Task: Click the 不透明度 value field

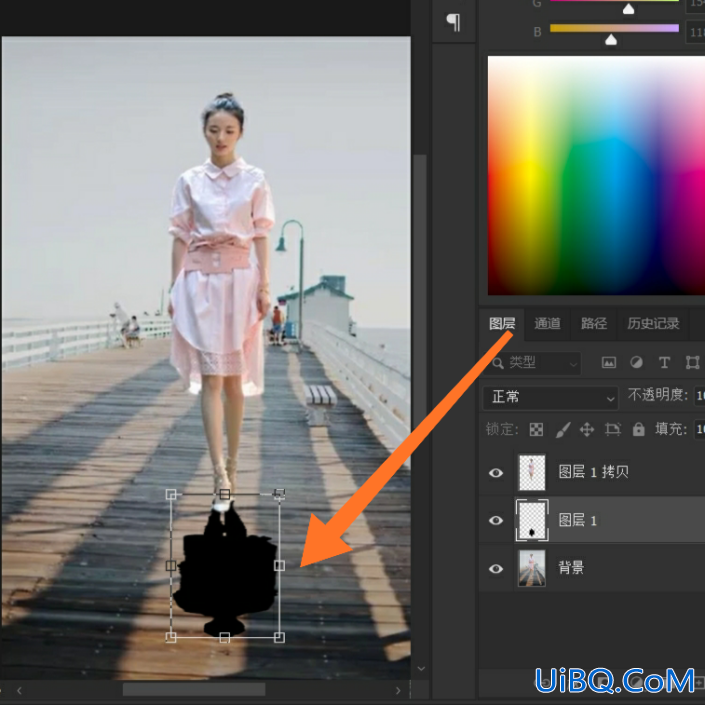Action: click(x=700, y=396)
